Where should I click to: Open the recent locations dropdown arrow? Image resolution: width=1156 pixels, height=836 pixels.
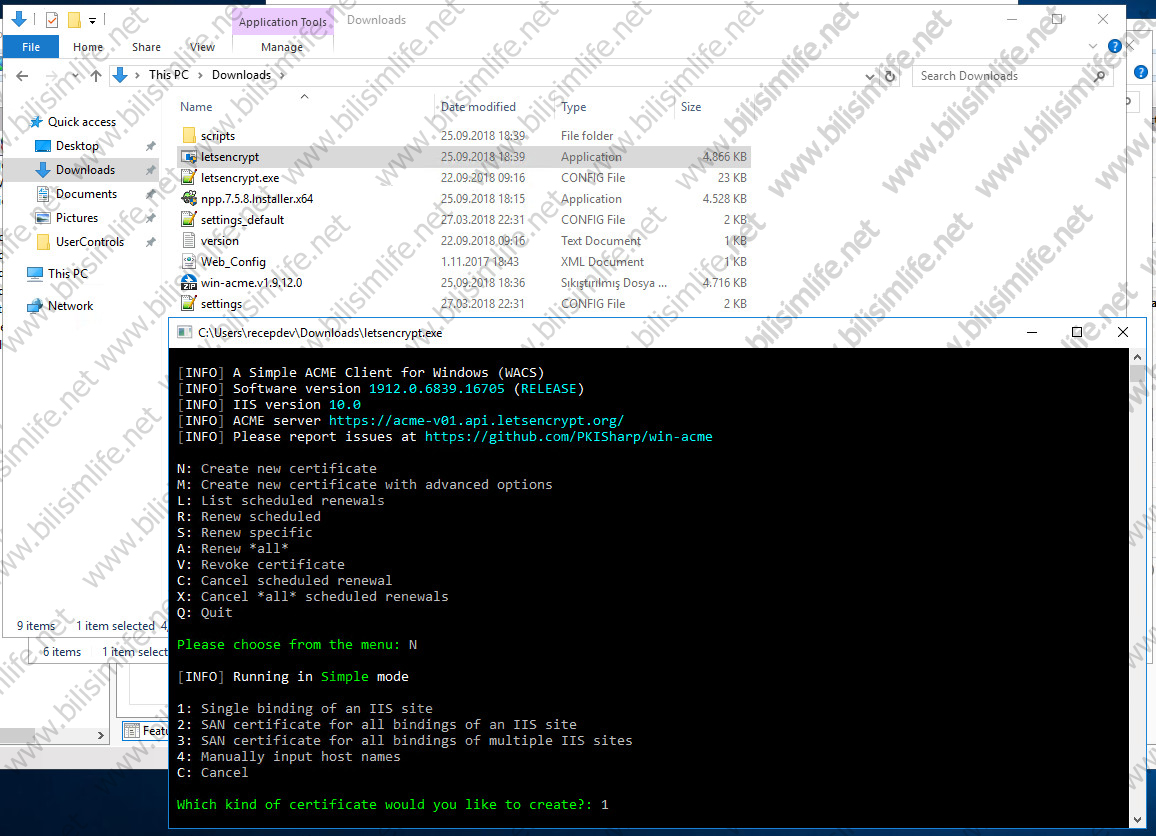tap(75, 76)
